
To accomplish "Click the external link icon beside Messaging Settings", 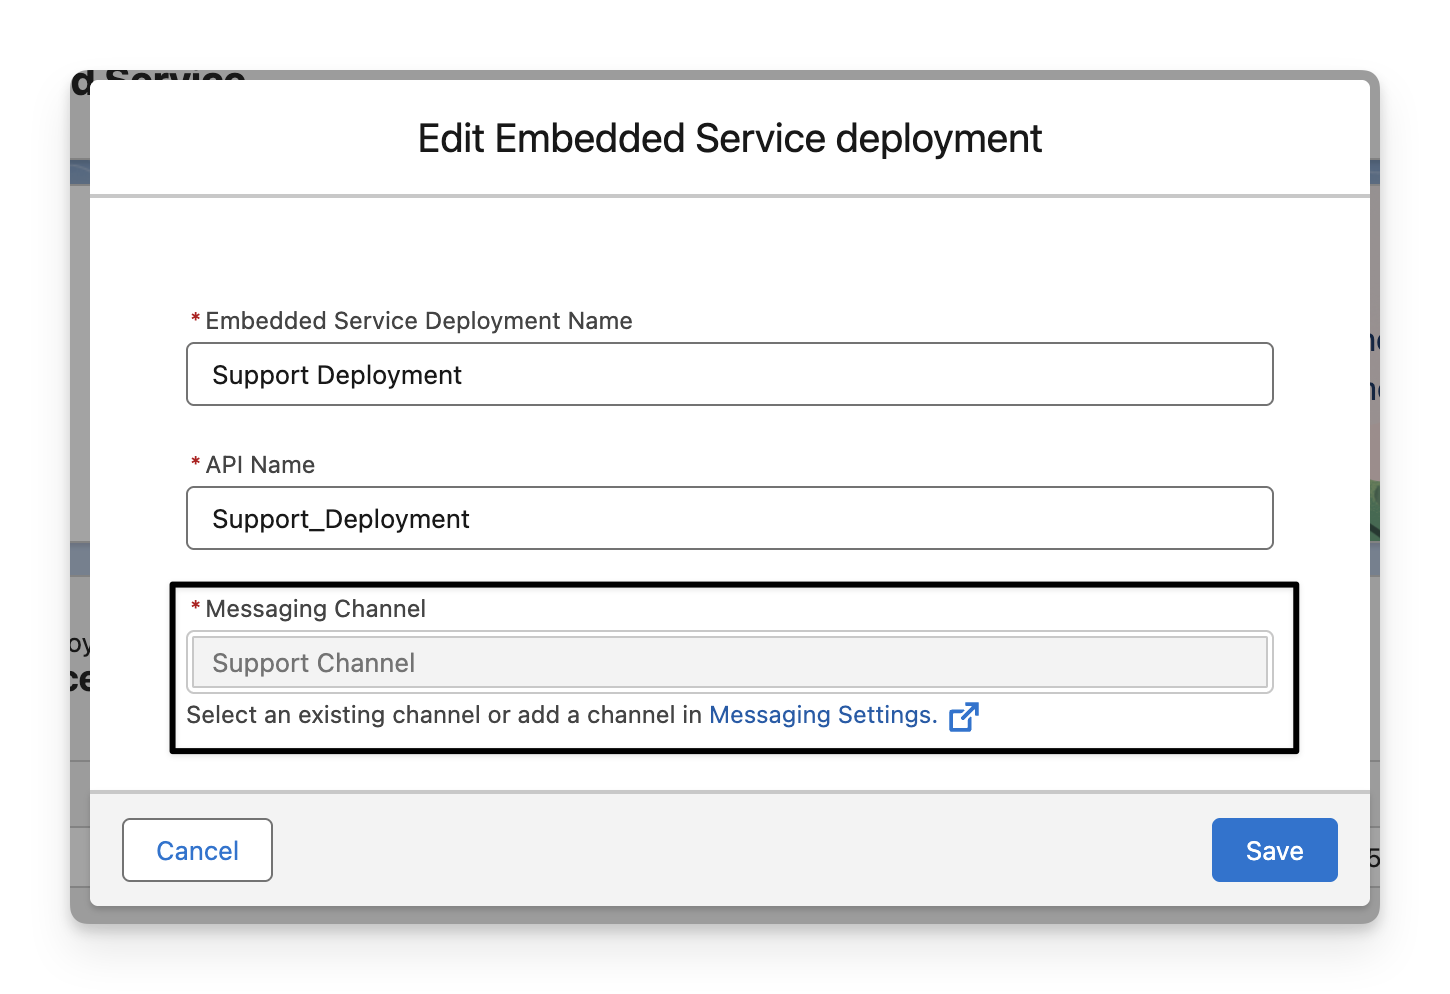I will [963, 717].
